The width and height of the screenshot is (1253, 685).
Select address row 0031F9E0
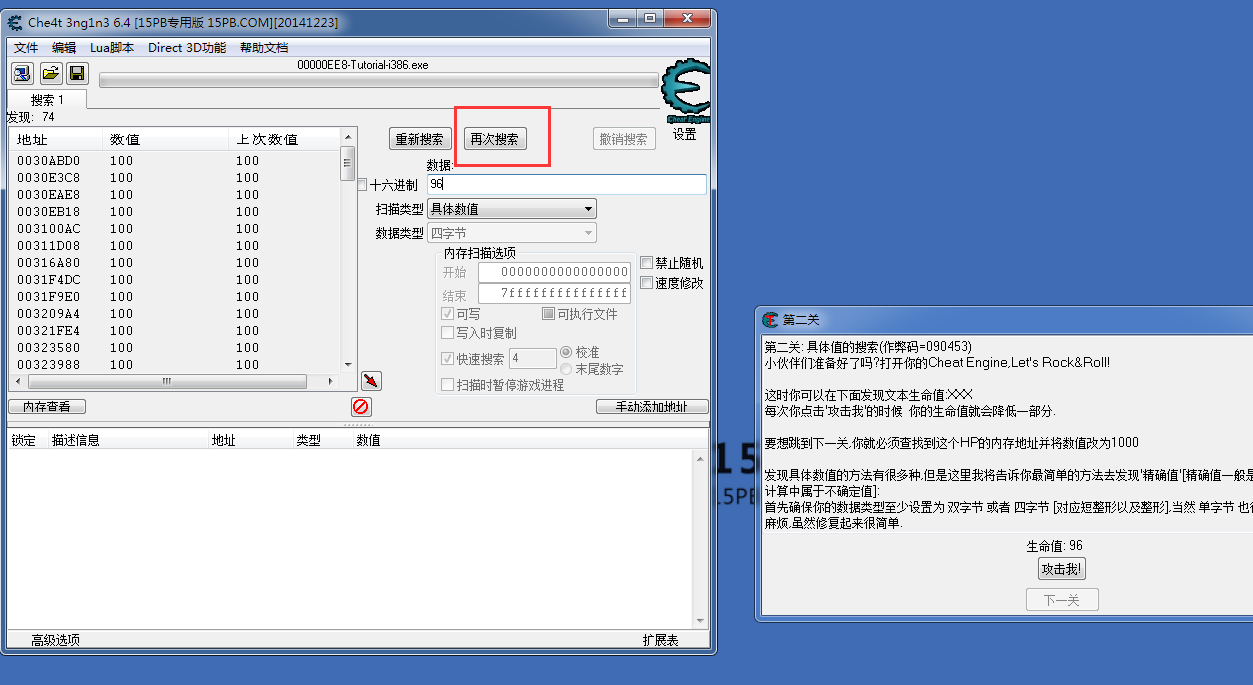[x=175, y=297]
